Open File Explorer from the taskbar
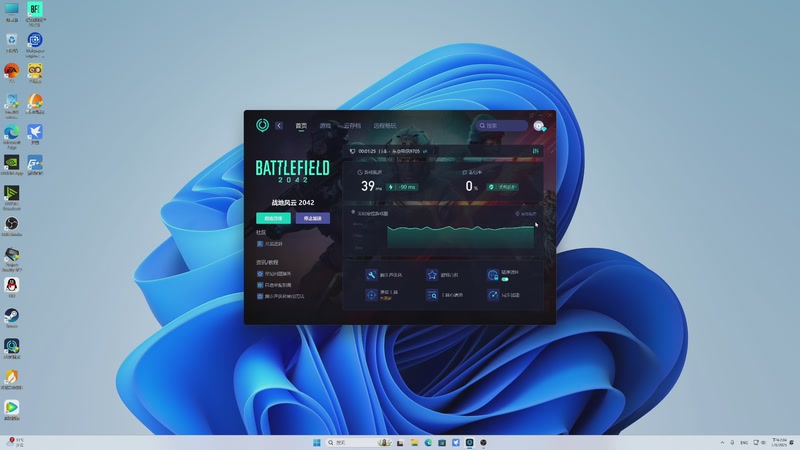The height and width of the screenshot is (450, 800). [414, 442]
